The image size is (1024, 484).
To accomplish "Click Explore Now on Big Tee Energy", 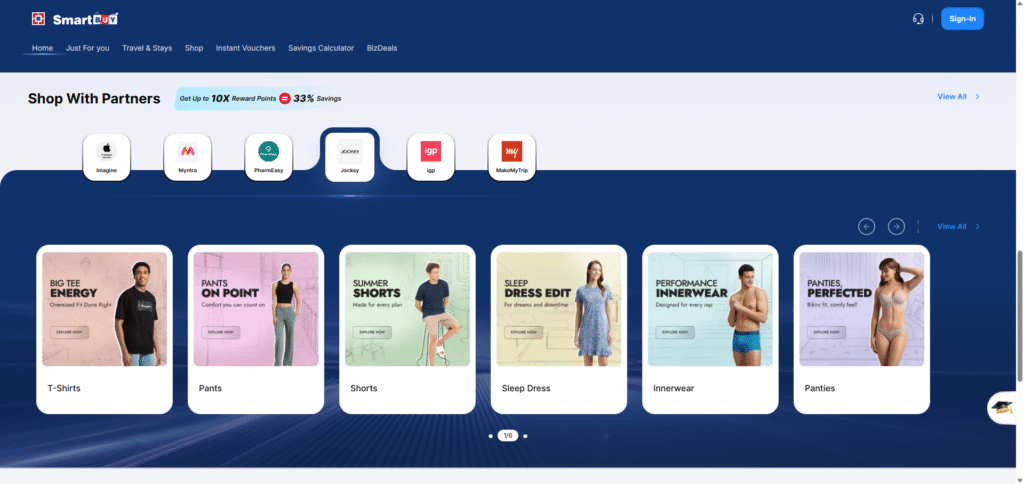I will point(69,332).
